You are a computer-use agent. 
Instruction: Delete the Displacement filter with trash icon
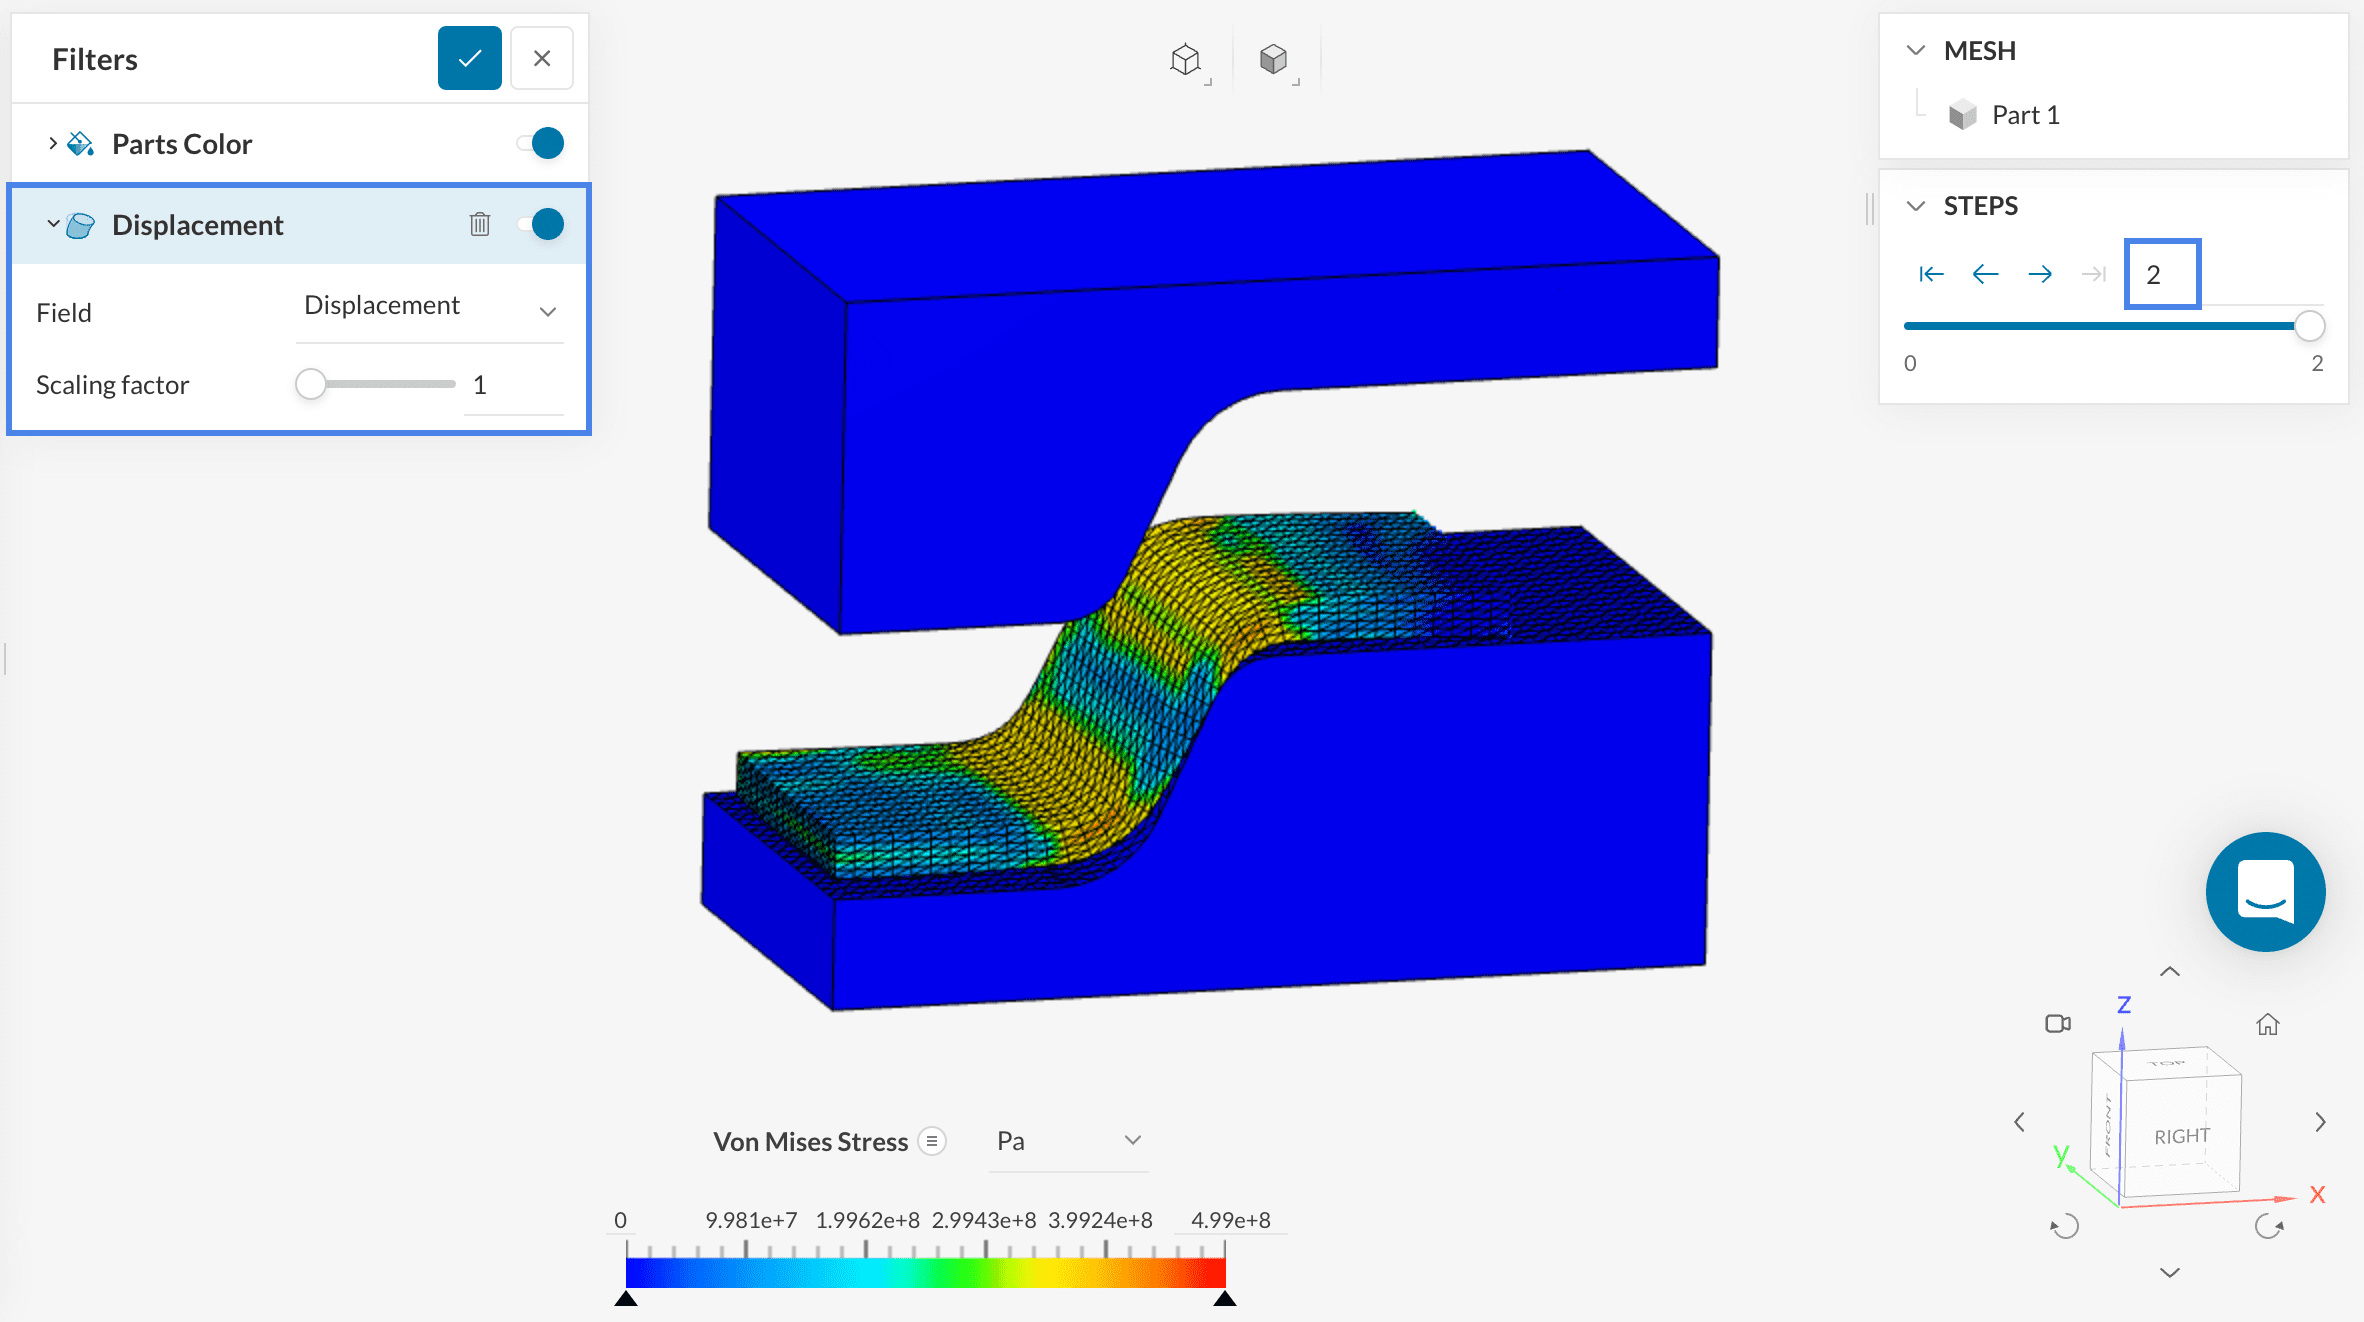[480, 224]
